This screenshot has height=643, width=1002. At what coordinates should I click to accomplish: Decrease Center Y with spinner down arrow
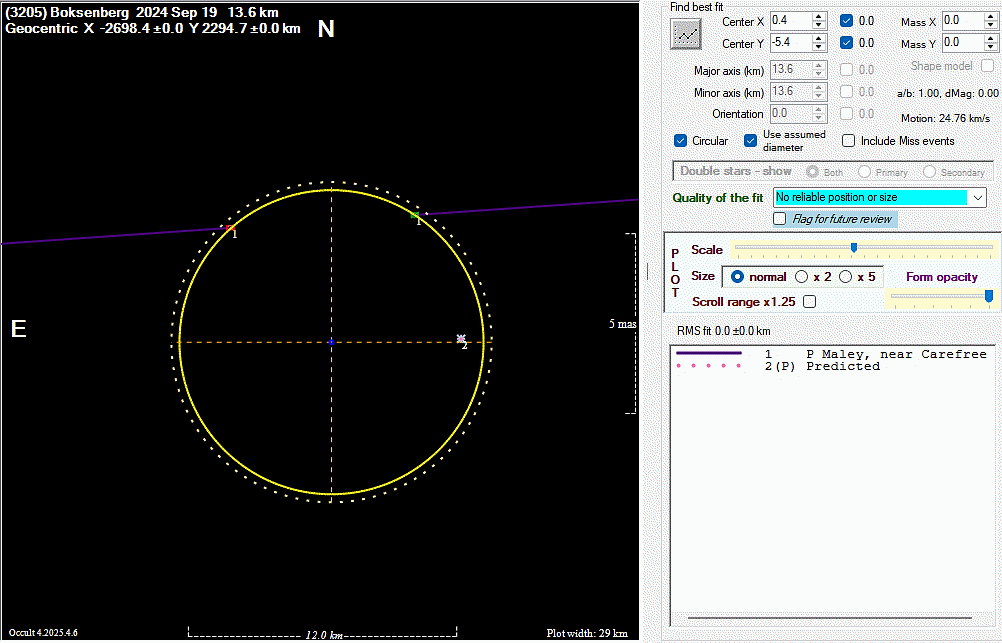(x=819, y=47)
